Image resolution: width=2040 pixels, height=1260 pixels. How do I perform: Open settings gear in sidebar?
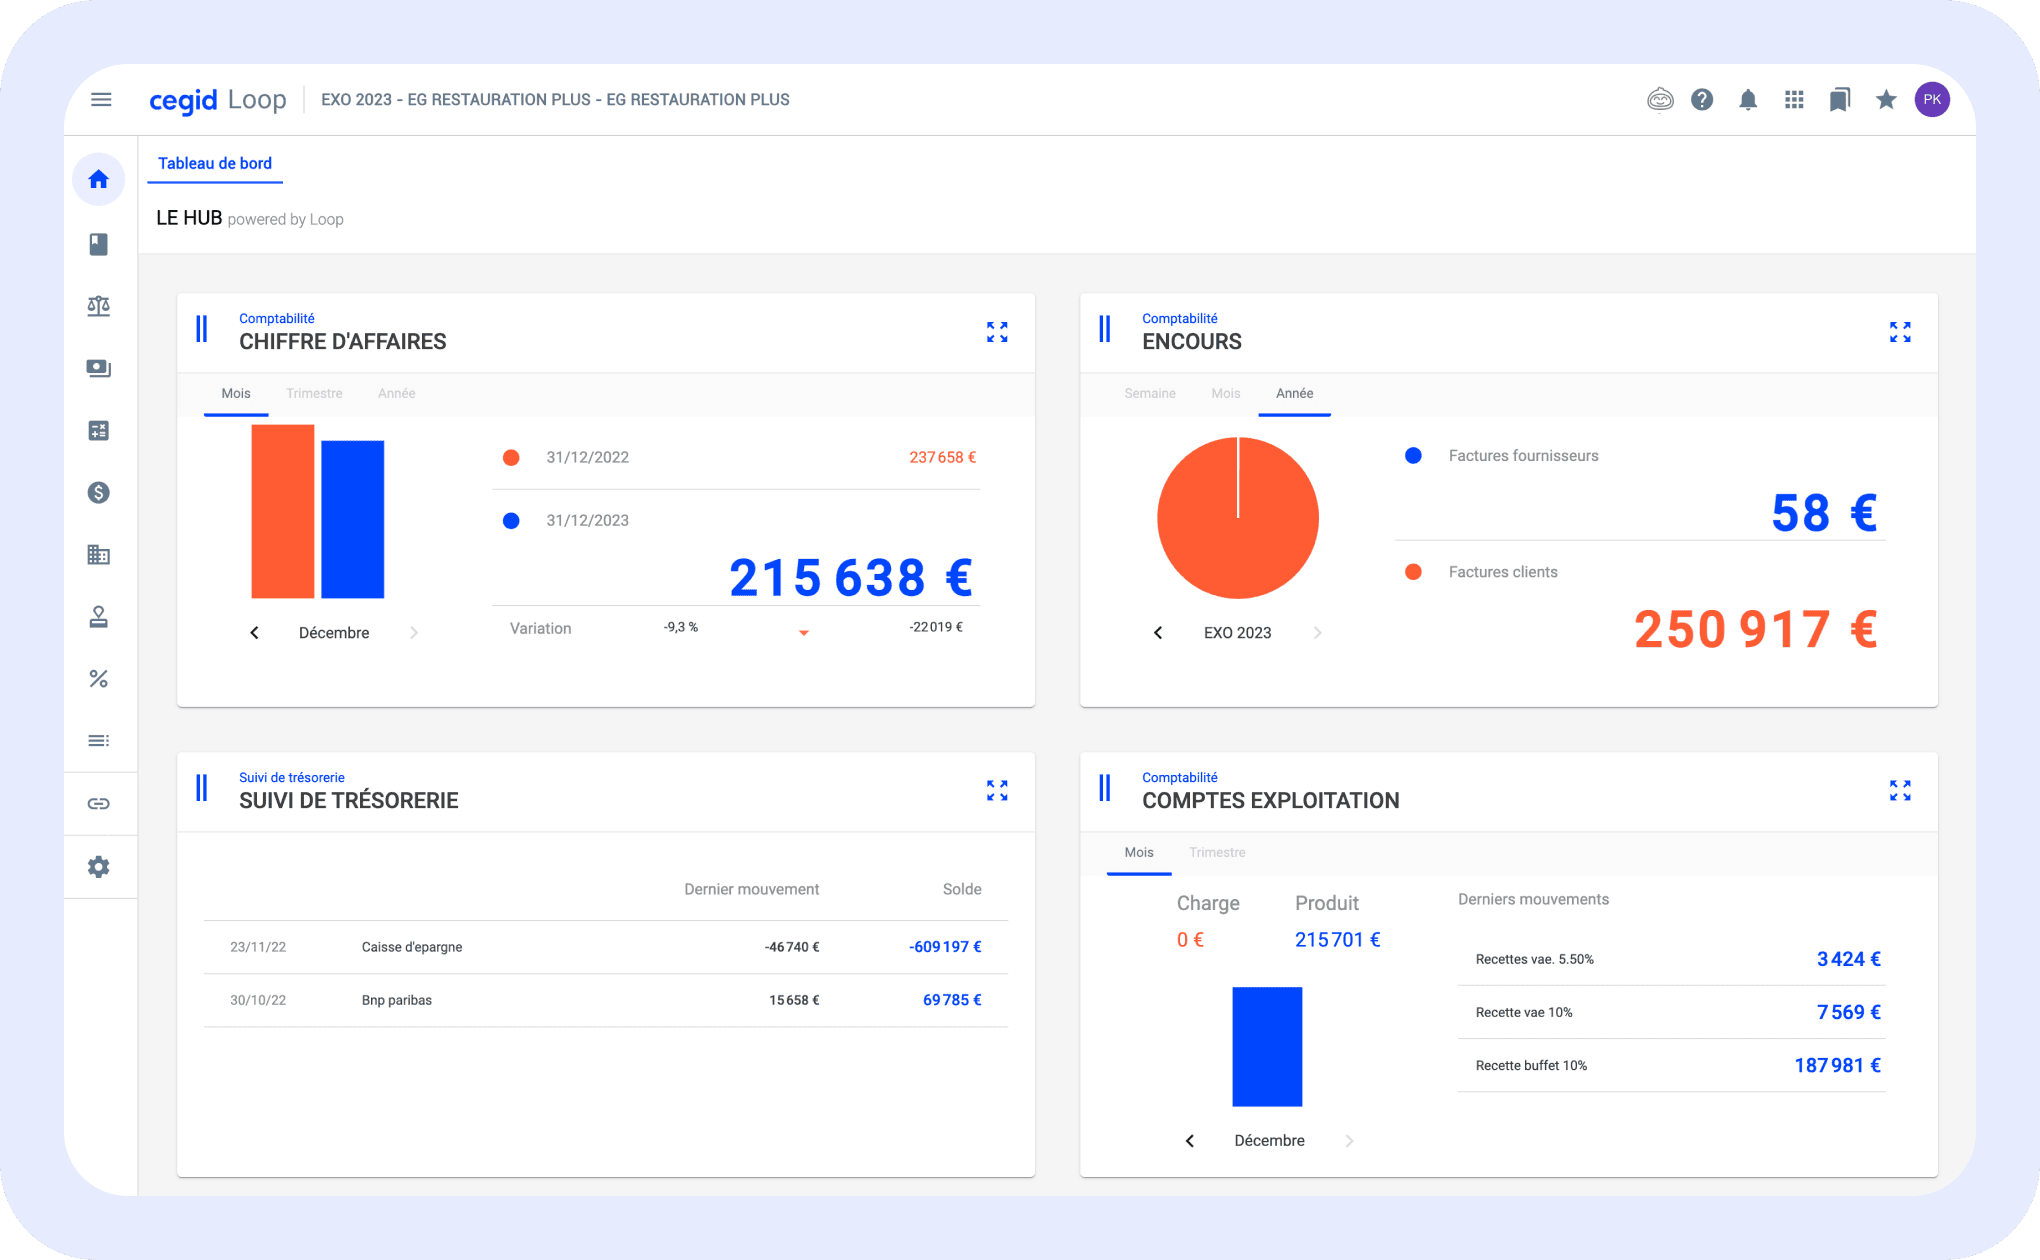pos(98,867)
